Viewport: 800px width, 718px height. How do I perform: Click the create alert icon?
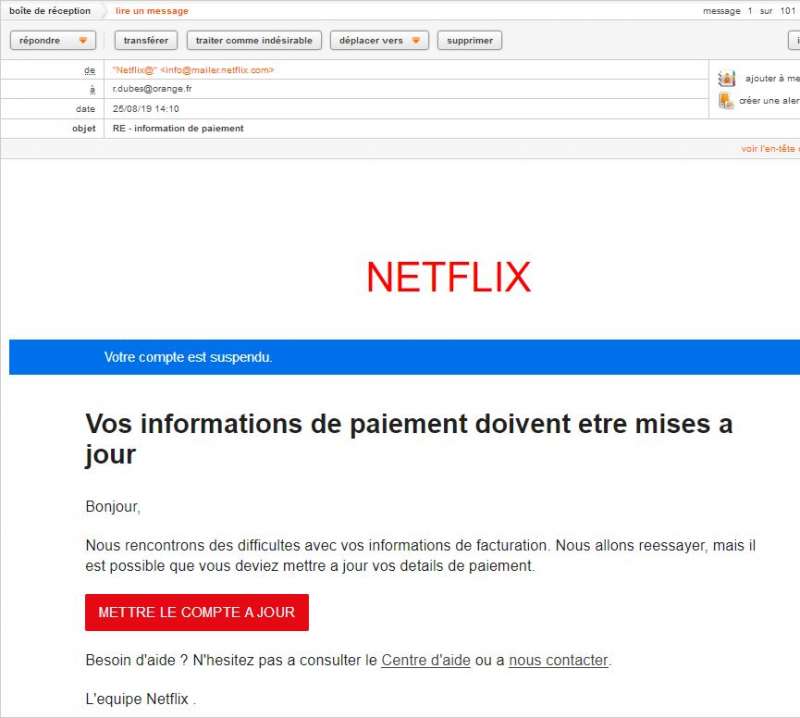[x=726, y=101]
